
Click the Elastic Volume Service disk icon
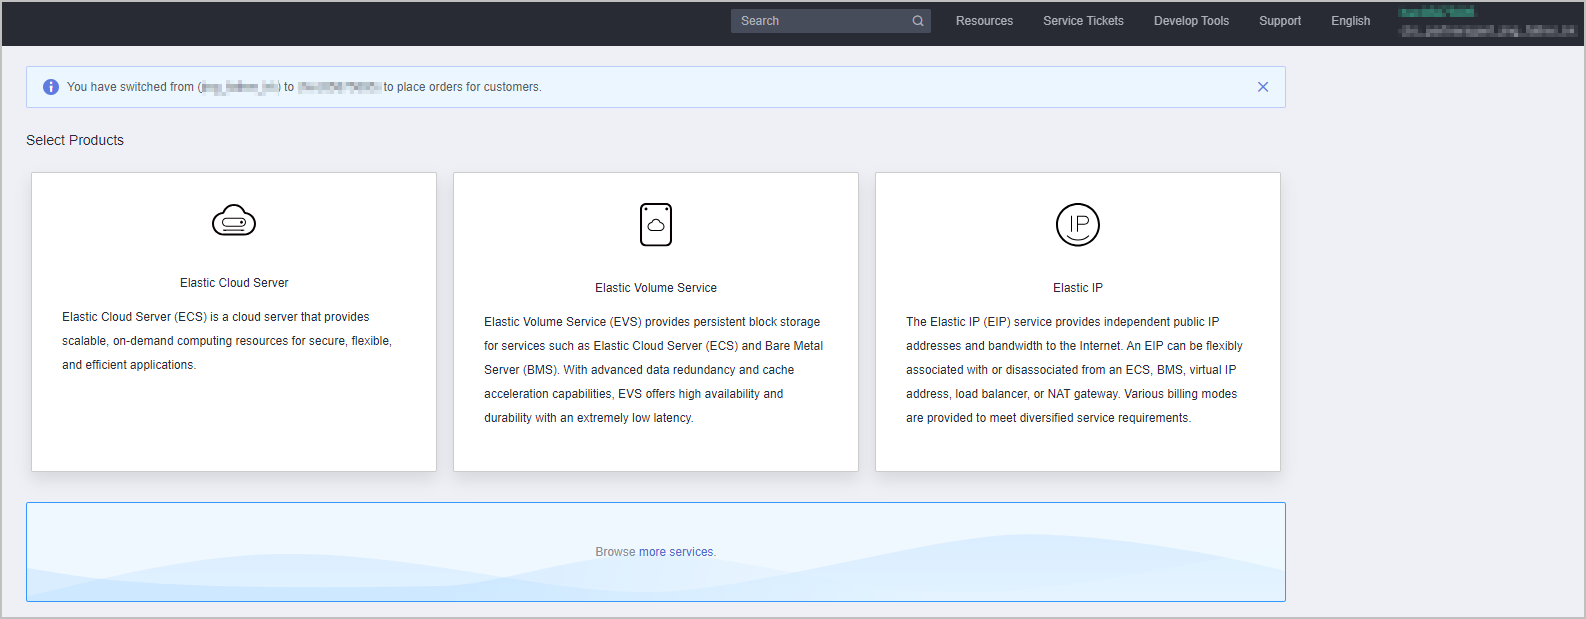point(656,225)
